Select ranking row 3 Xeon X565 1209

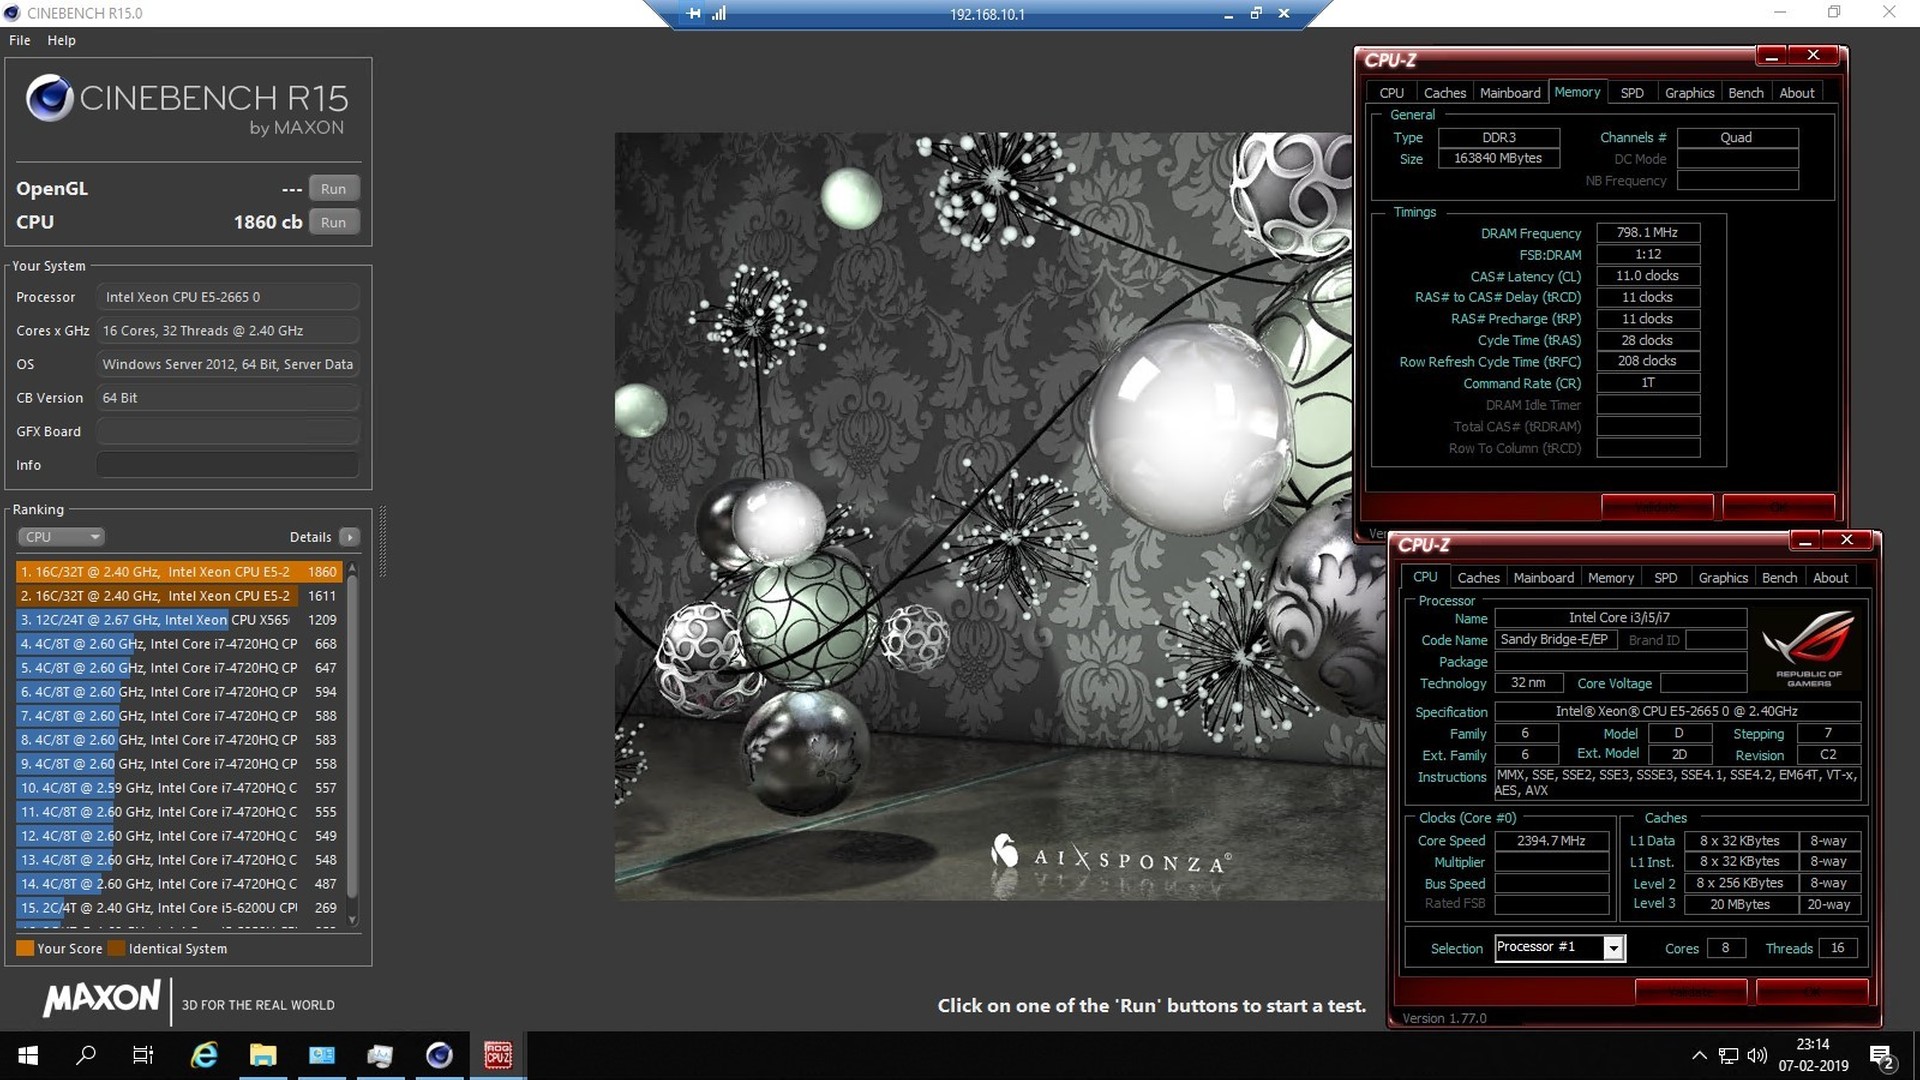(179, 620)
